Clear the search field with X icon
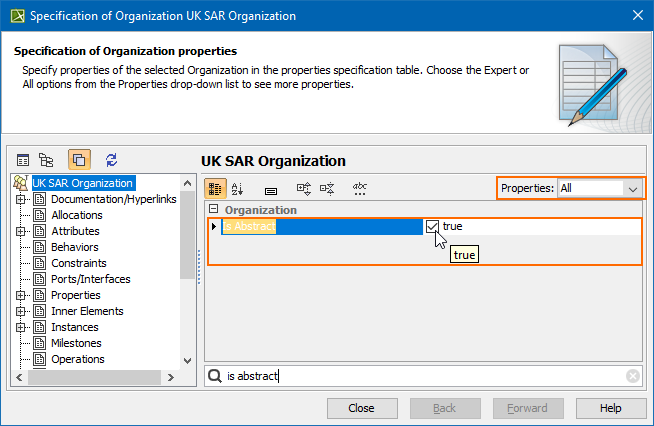Image resolution: width=654 pixels, height=426 pixels. 633,376
